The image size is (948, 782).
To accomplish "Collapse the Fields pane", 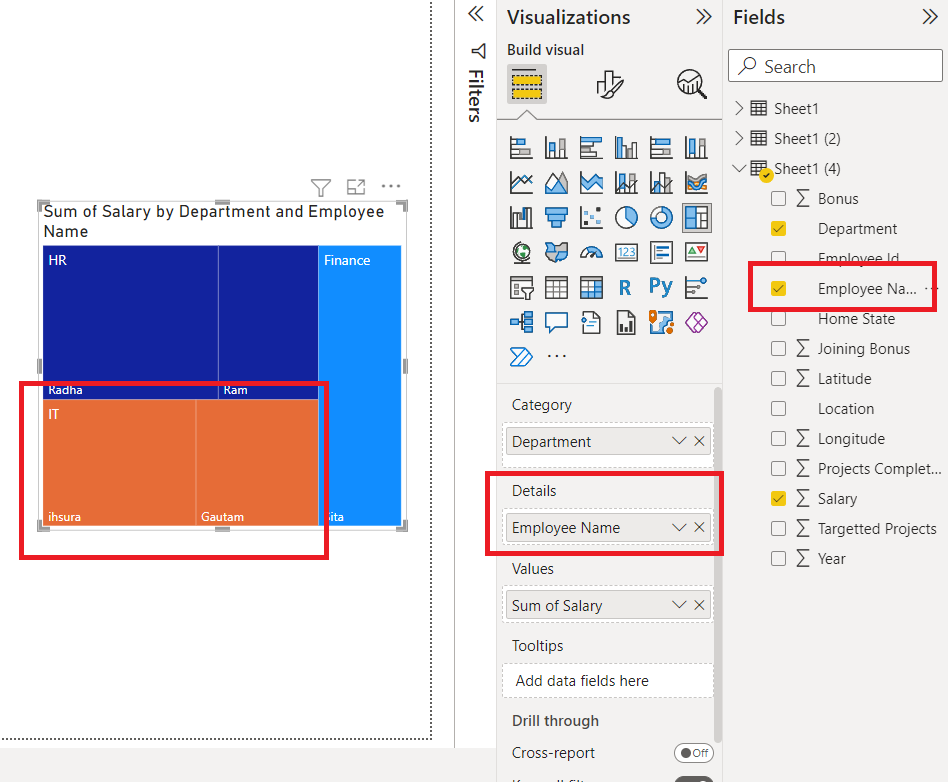I will 930,17.
